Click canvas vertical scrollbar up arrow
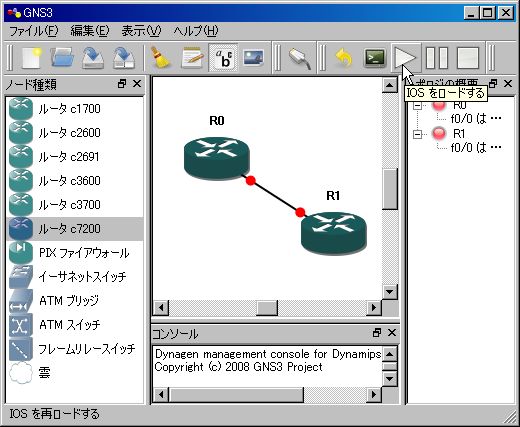Viewport: 520px width, 427px height. pyautogui.click(x=389, y=85)
